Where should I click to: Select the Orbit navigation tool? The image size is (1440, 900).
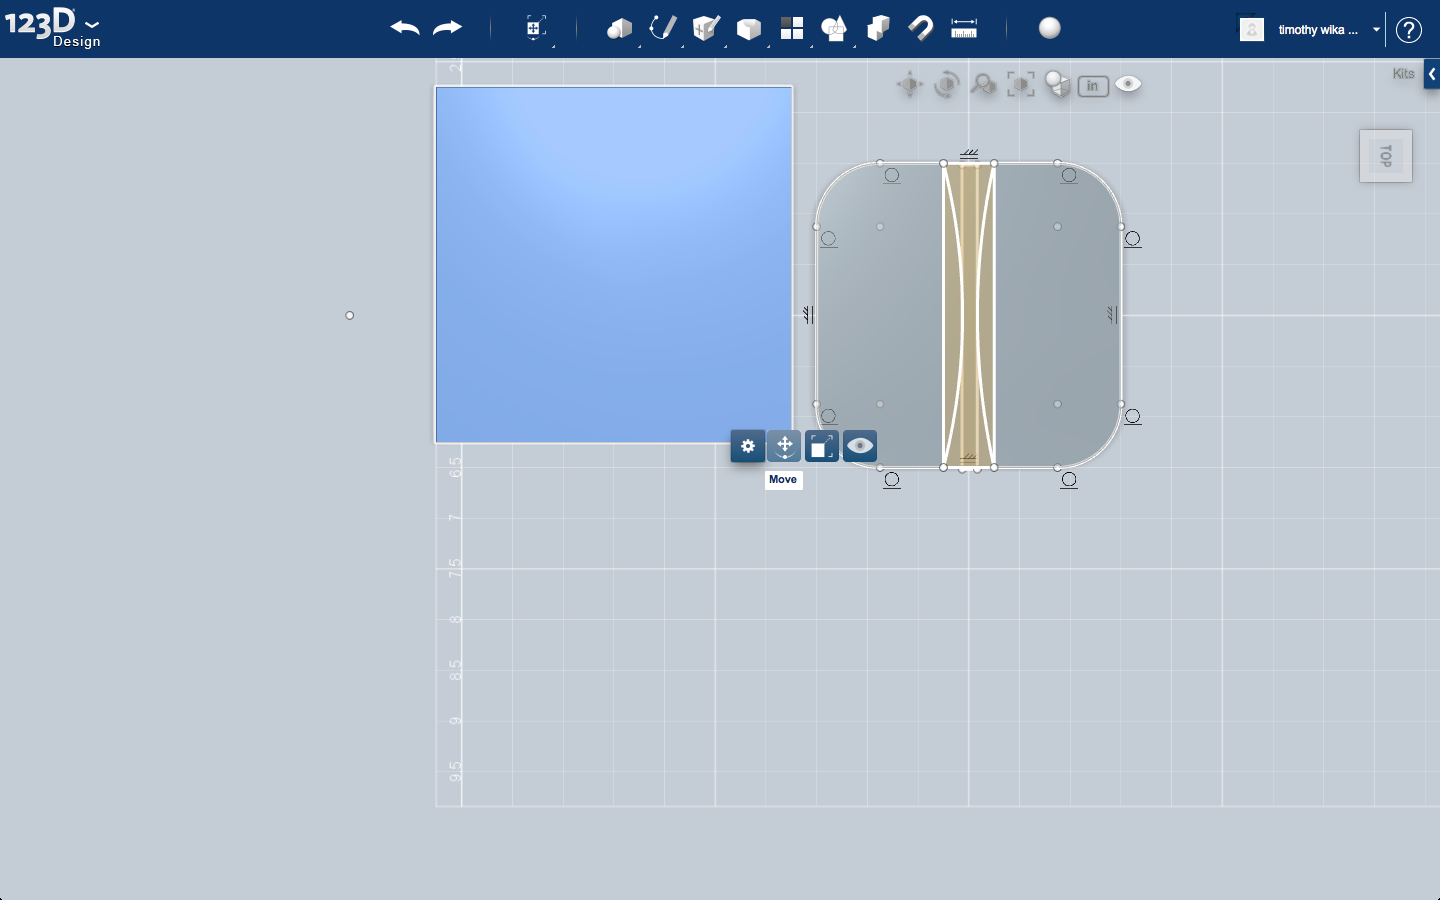(946, 85)
